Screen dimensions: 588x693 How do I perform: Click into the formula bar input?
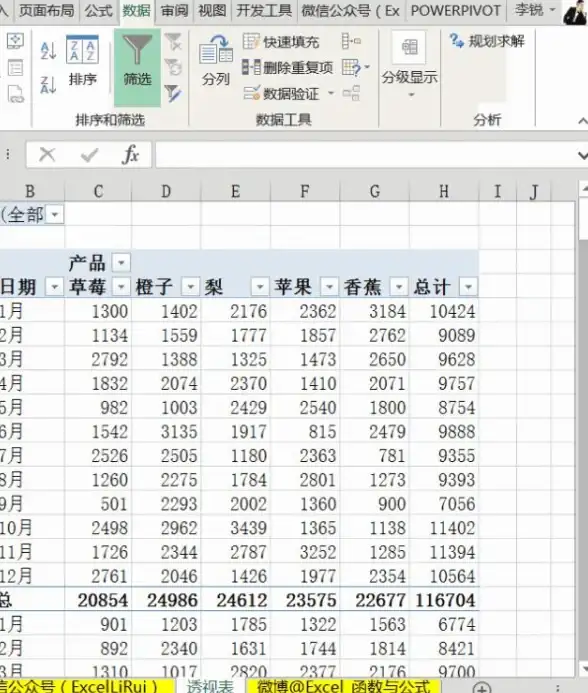coord(365,155)
